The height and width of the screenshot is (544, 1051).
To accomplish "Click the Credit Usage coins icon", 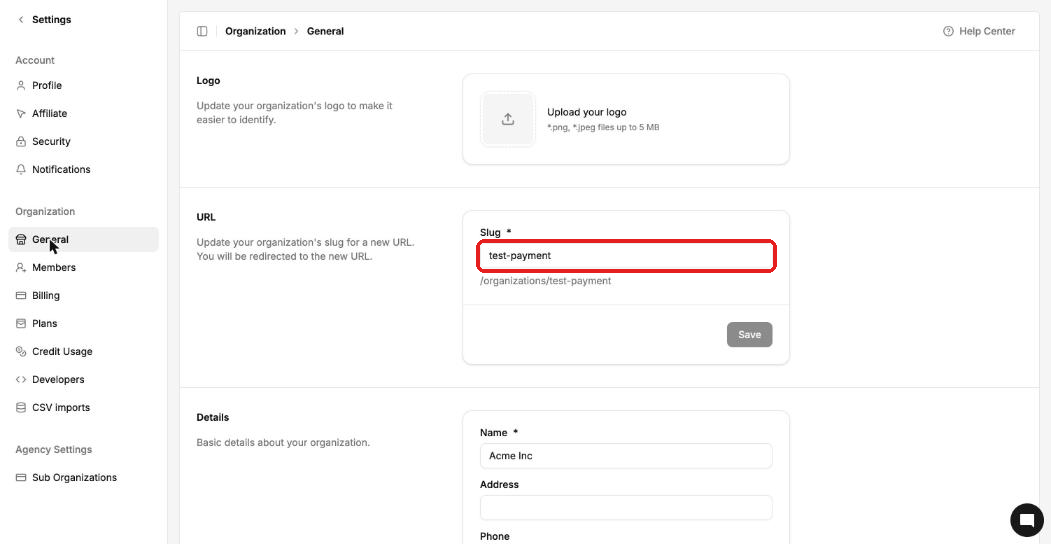I will (x=21, y=352).
